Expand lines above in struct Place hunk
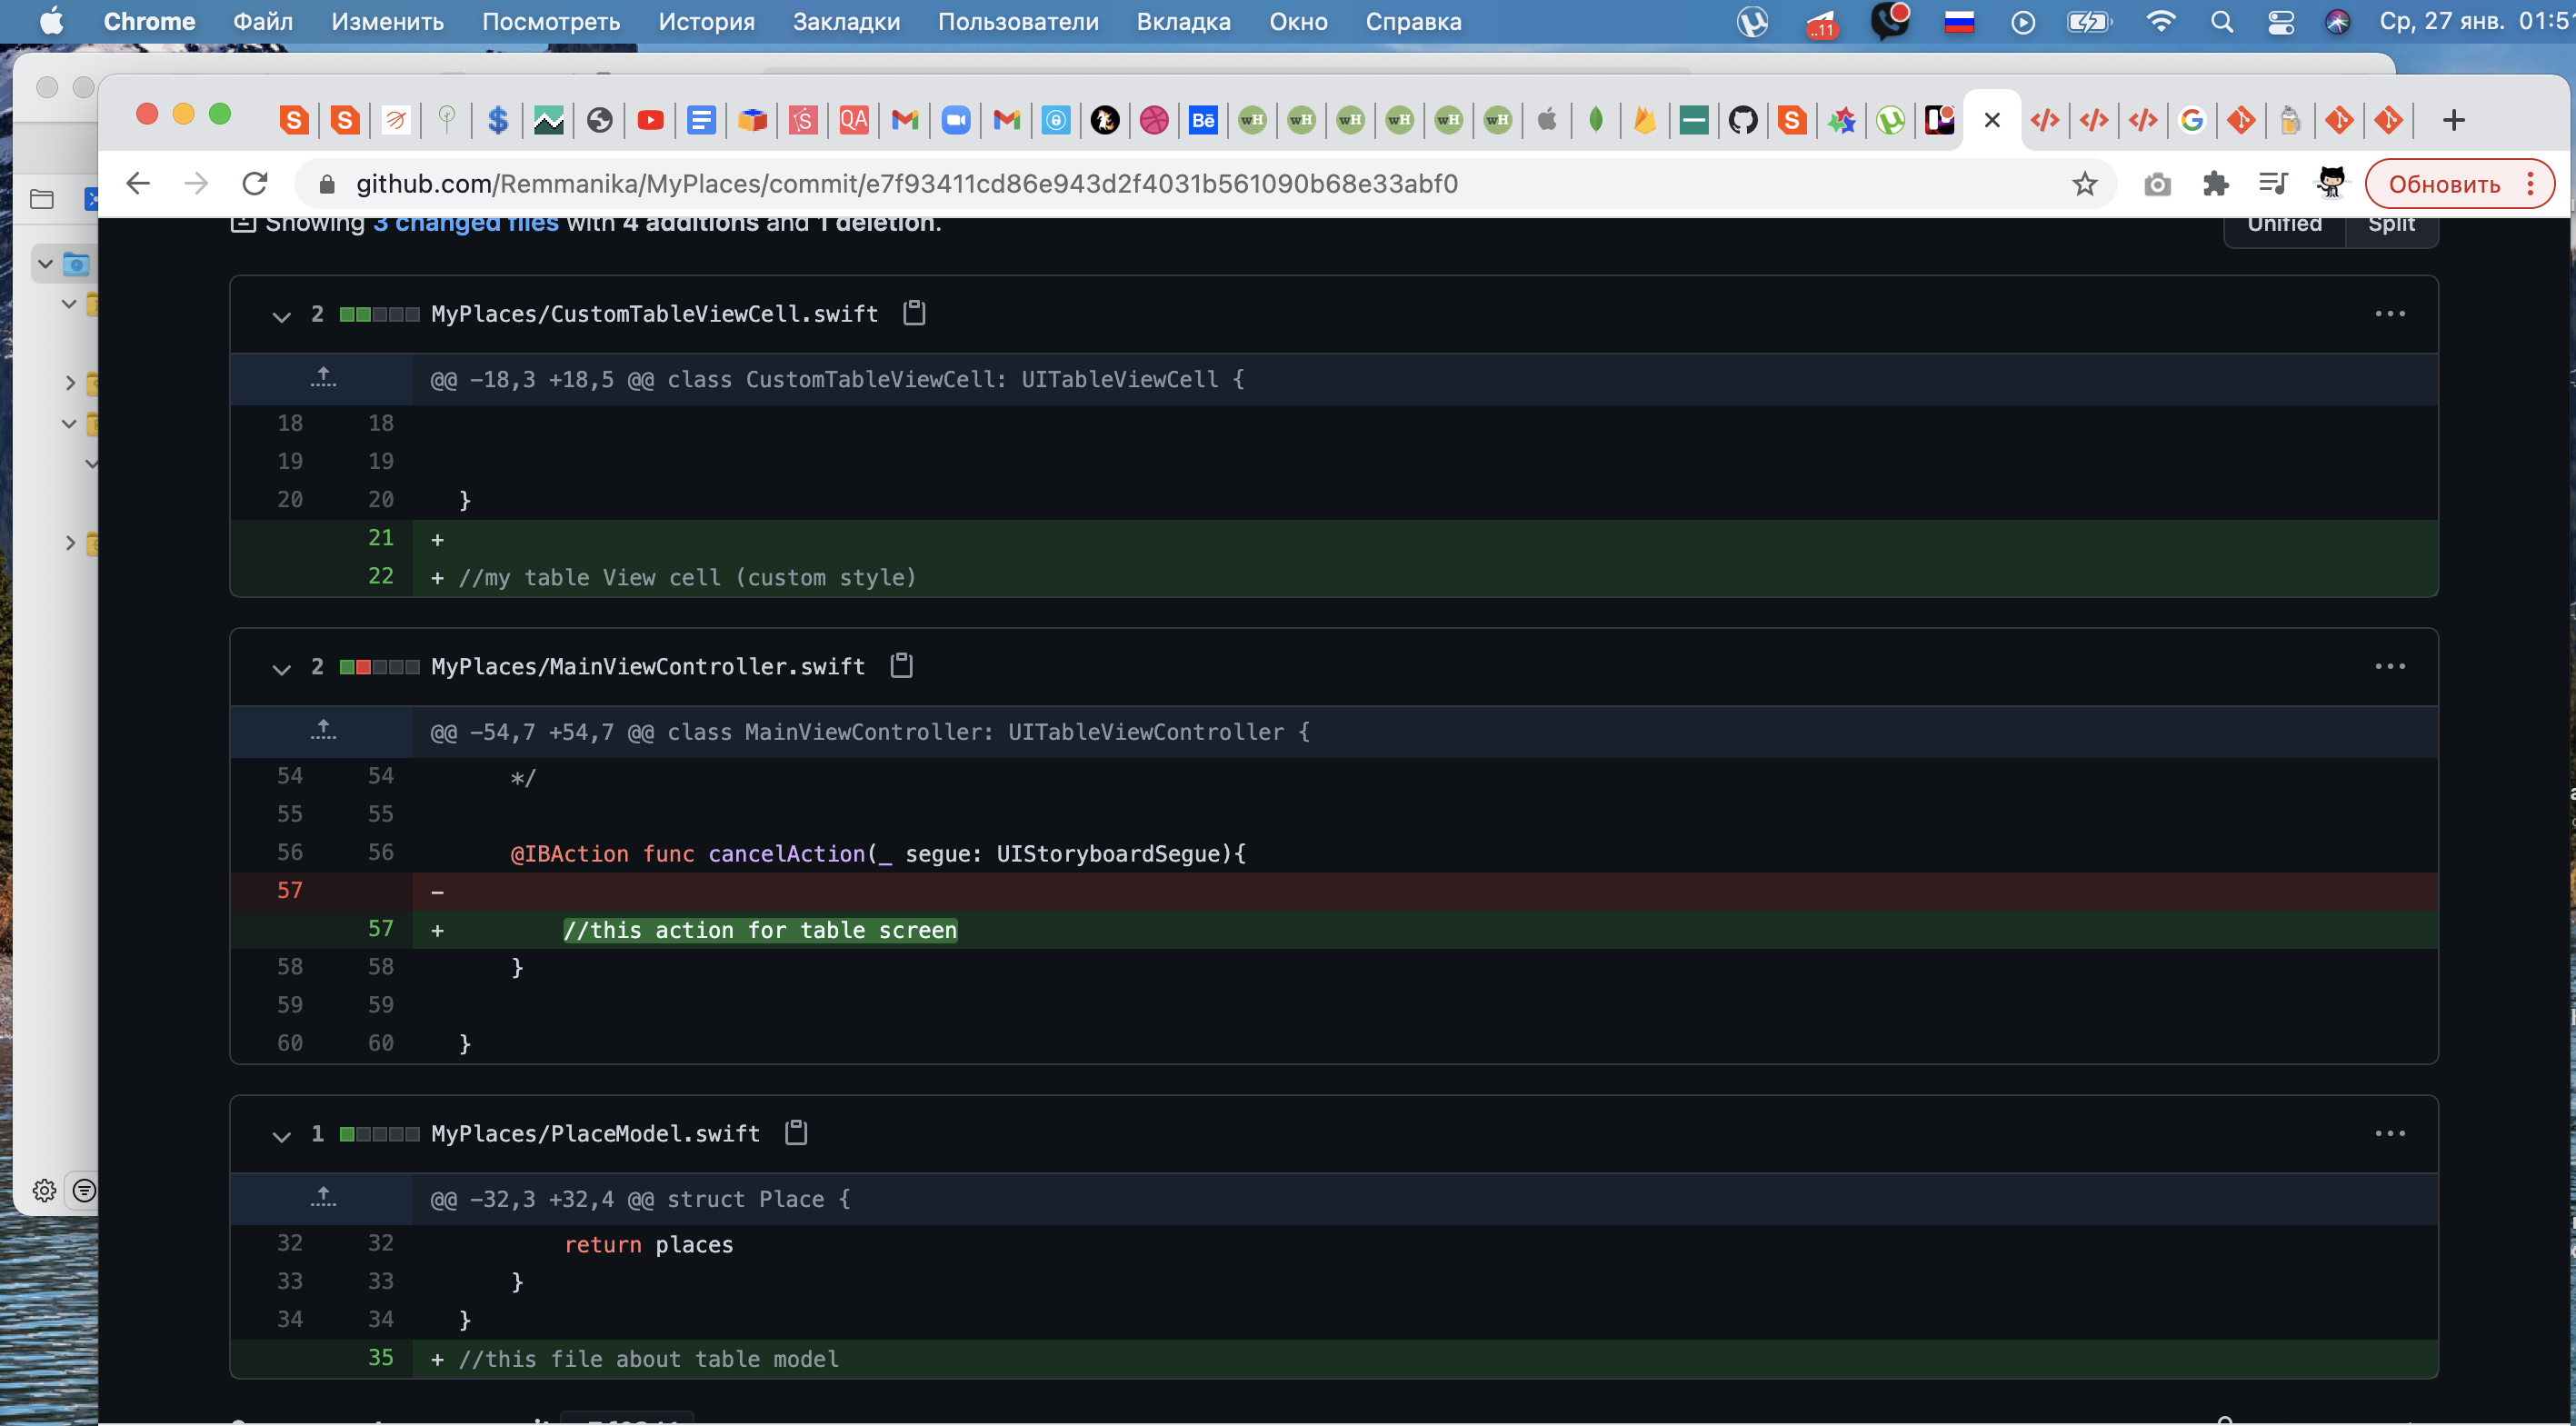Screen dimensions: 2576x1426 point(322,1198)
